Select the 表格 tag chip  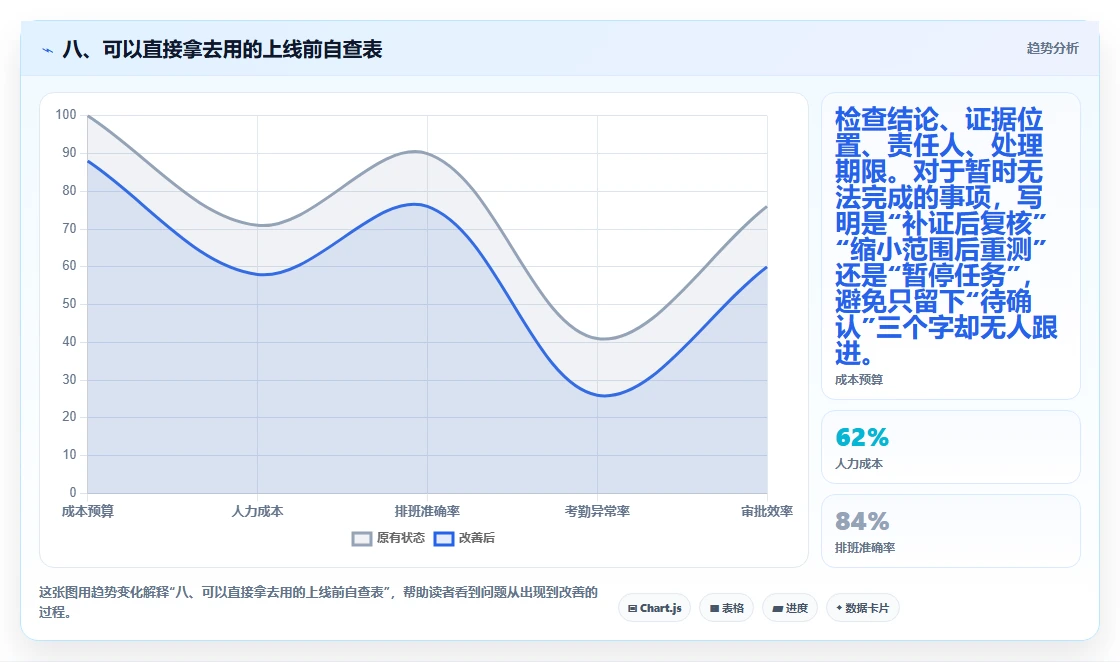click(x=726, y=608)
